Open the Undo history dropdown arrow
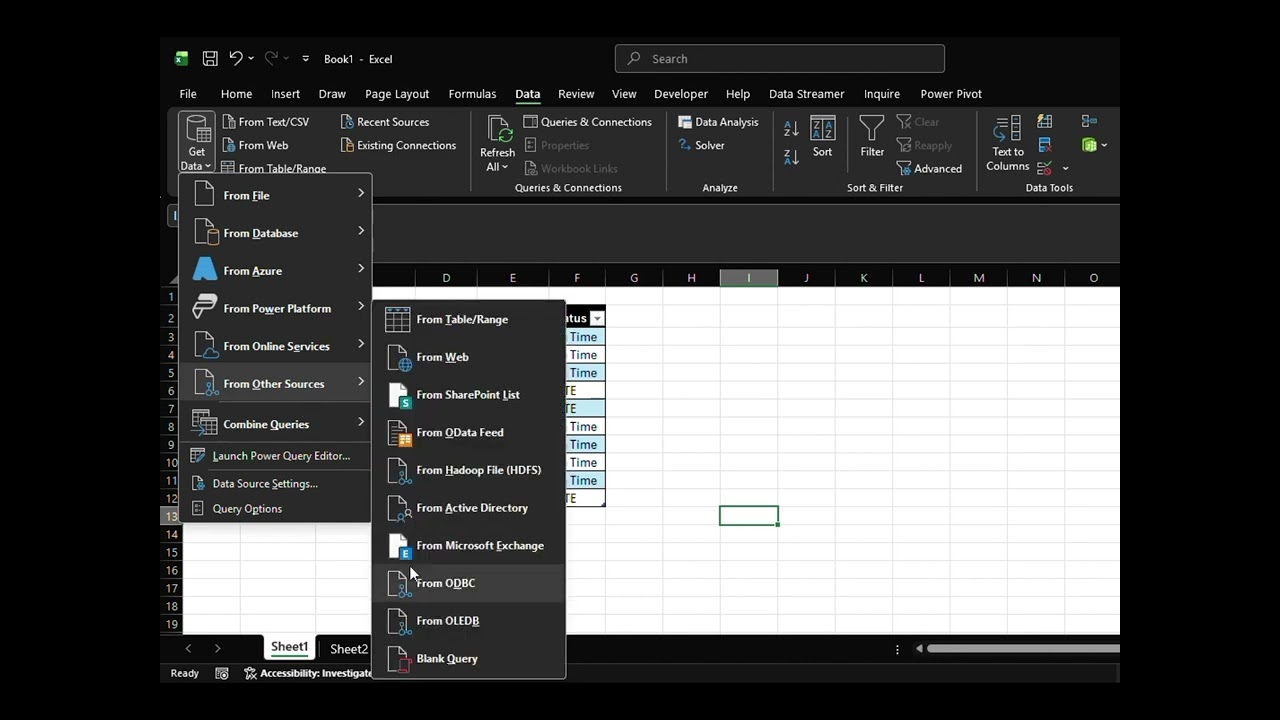Screen dimensions: 1280x720 [x=251, y=59]
